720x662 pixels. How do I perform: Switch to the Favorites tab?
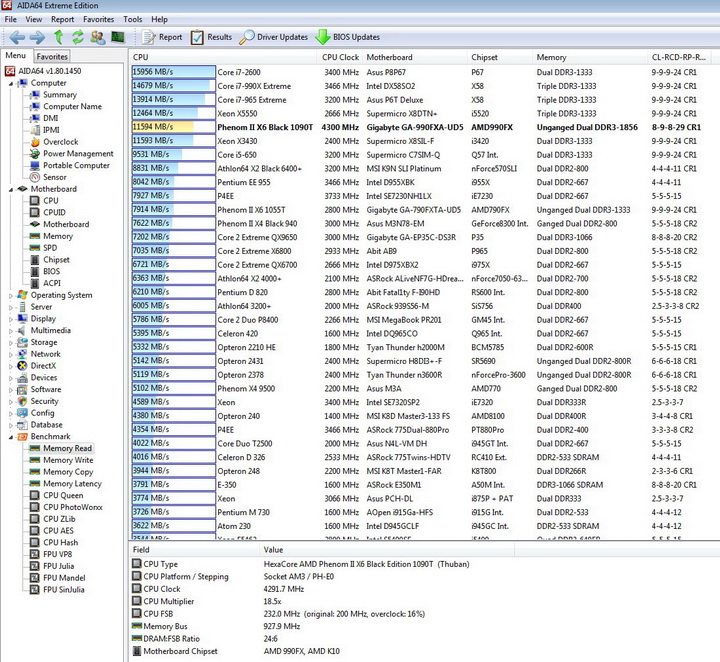coord(52,57)
